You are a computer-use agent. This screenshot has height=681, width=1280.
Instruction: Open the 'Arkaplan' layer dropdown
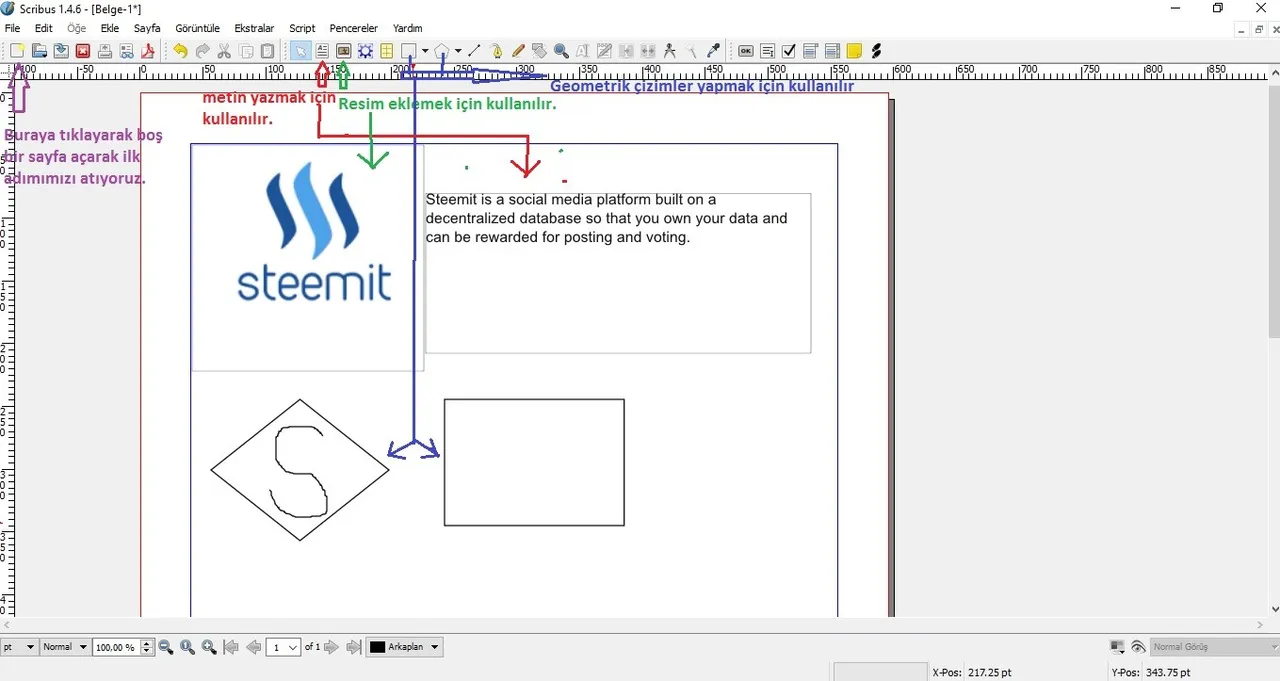point(405,647)
